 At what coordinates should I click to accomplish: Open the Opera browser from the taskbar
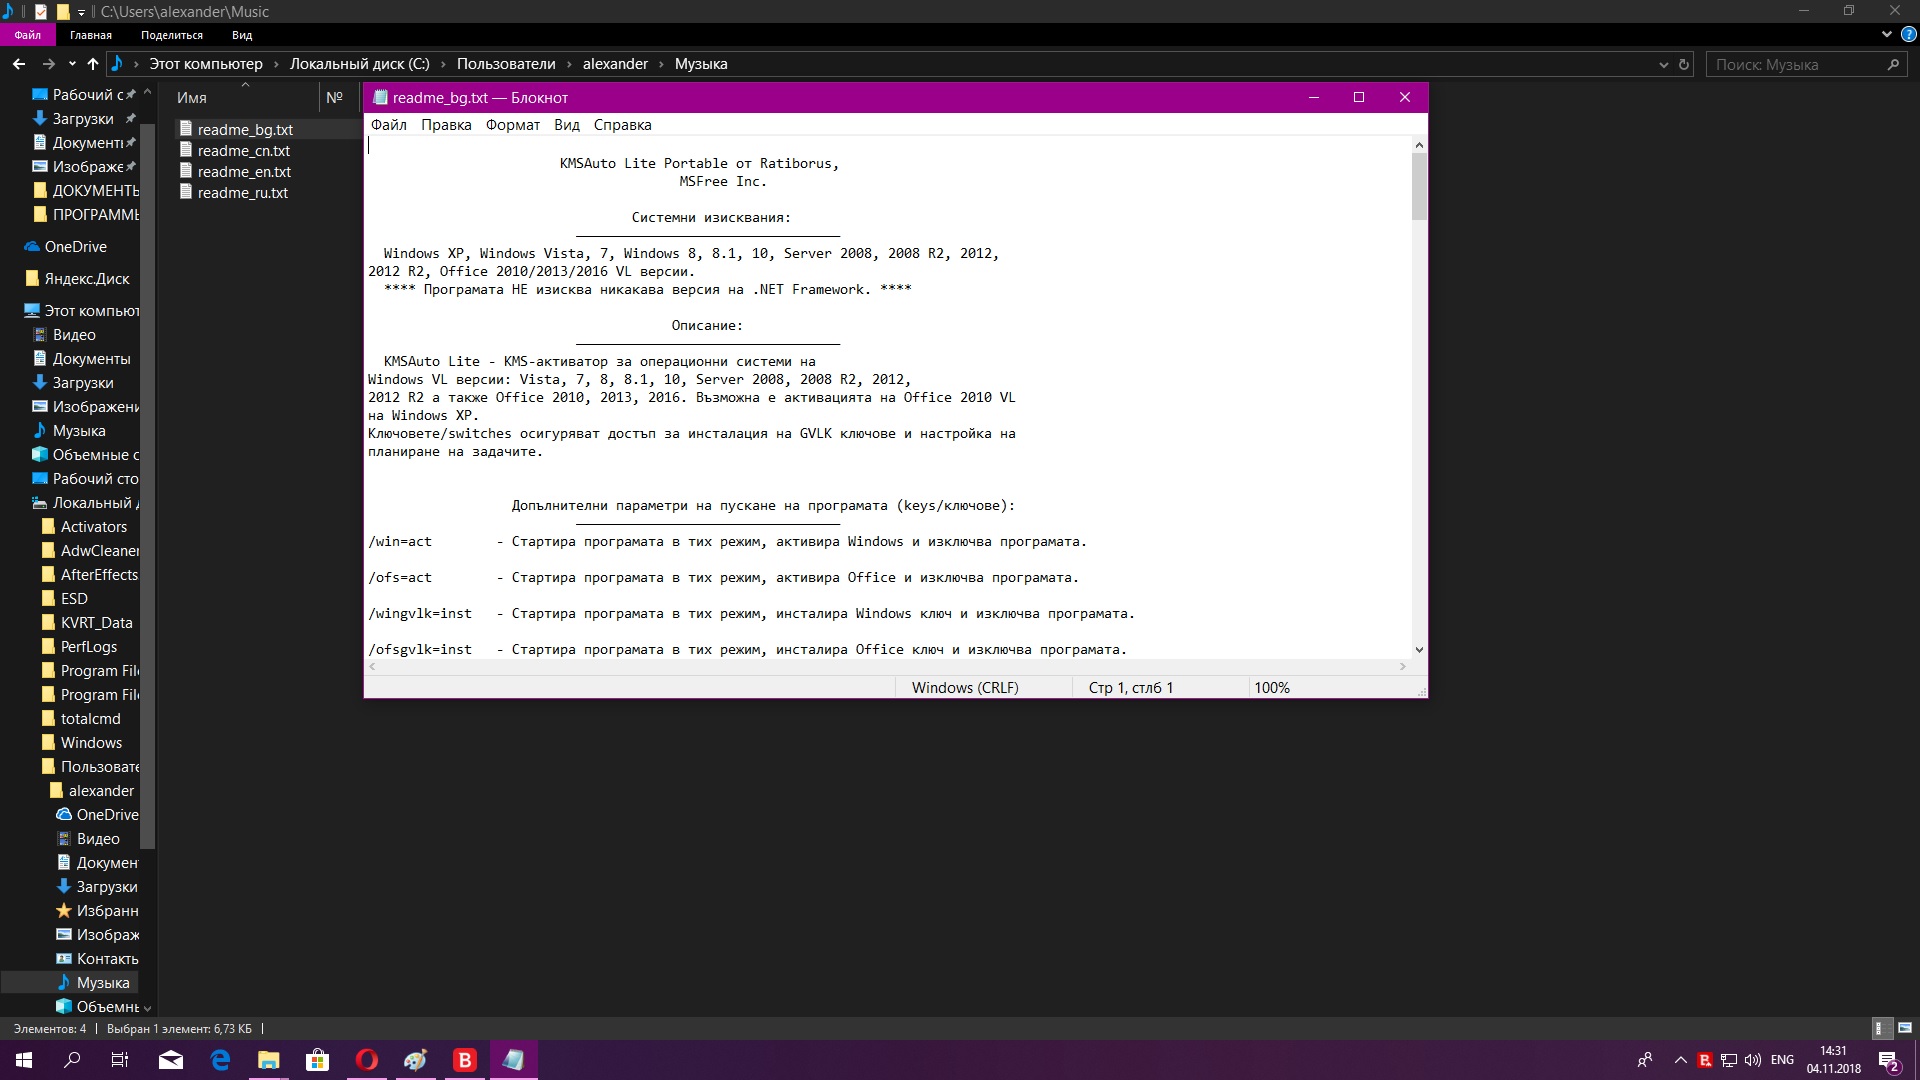click(x=367, y=1060)
